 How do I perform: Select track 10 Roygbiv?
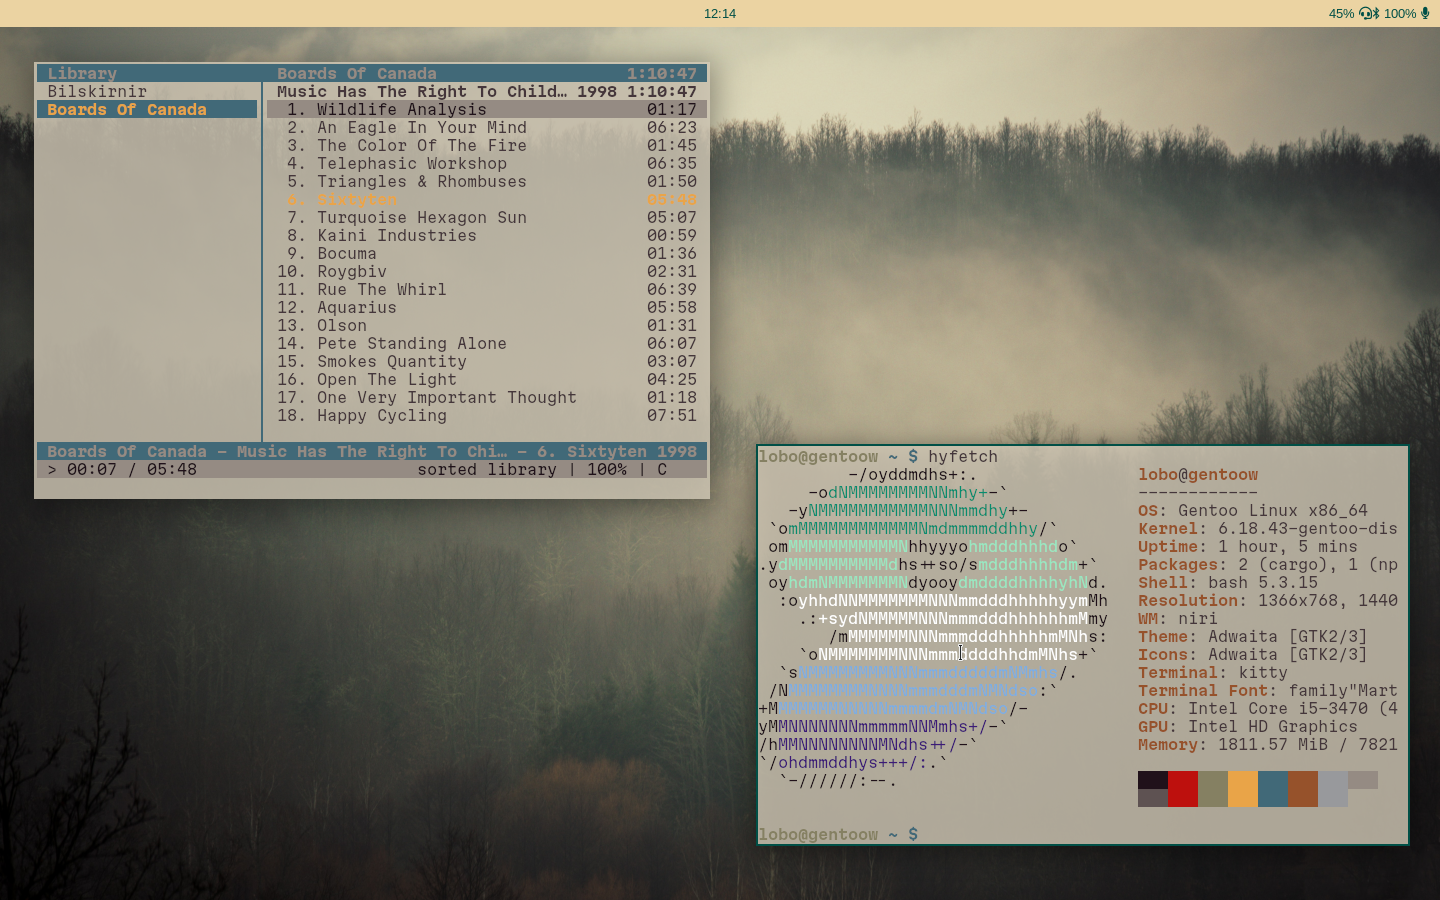click(x=487, y=271)
